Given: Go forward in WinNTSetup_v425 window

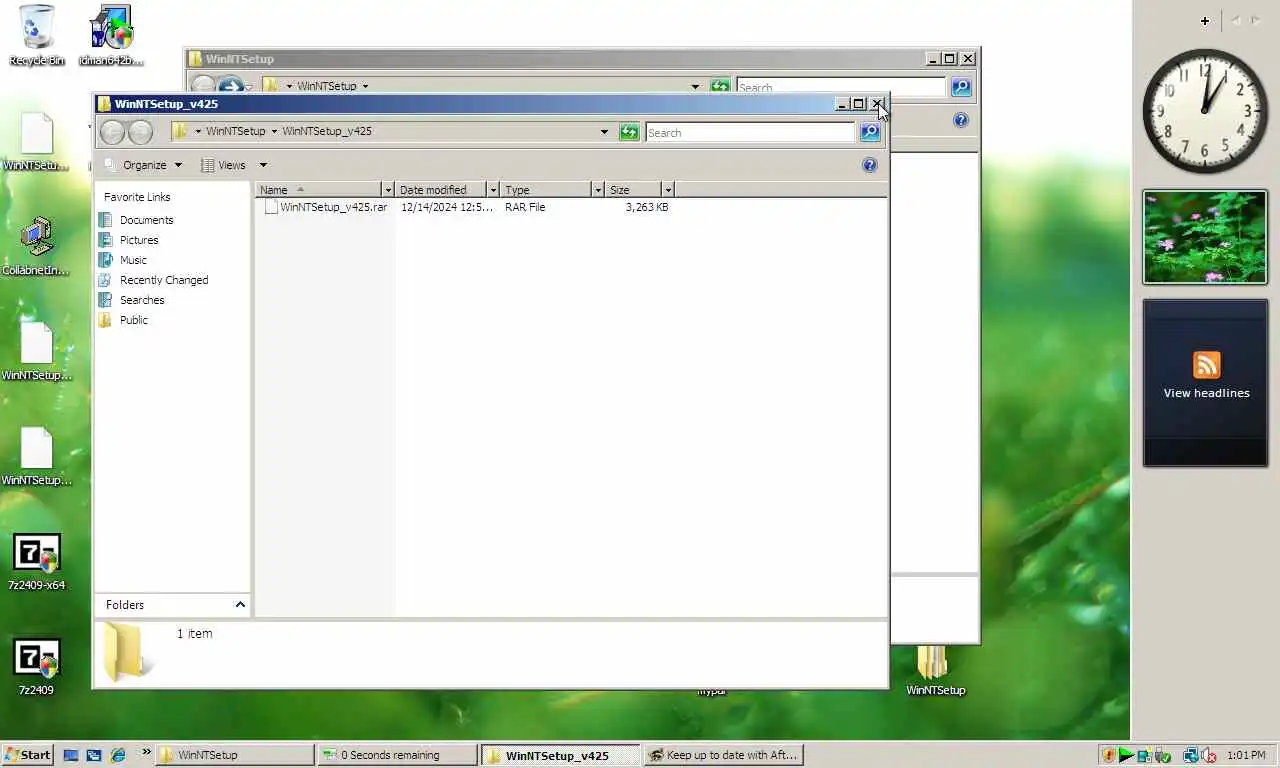Looking at the screenshot, I should coord(141,132).
